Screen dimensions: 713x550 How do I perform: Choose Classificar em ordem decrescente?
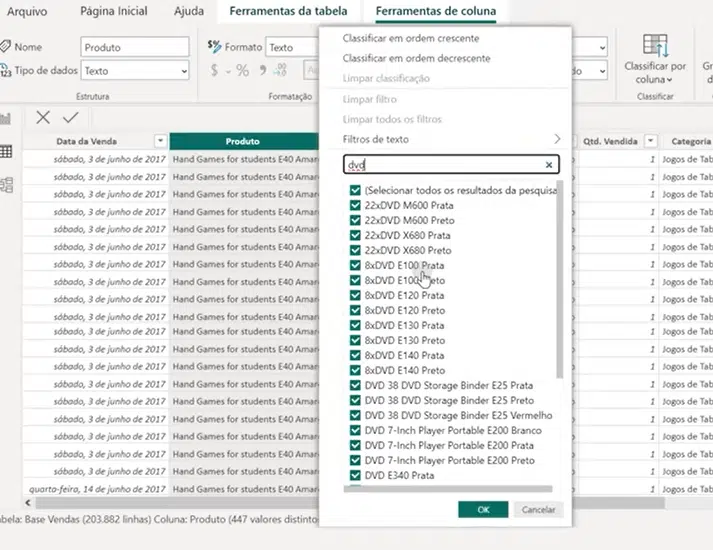pyautogui.click(x=417, y=58)
